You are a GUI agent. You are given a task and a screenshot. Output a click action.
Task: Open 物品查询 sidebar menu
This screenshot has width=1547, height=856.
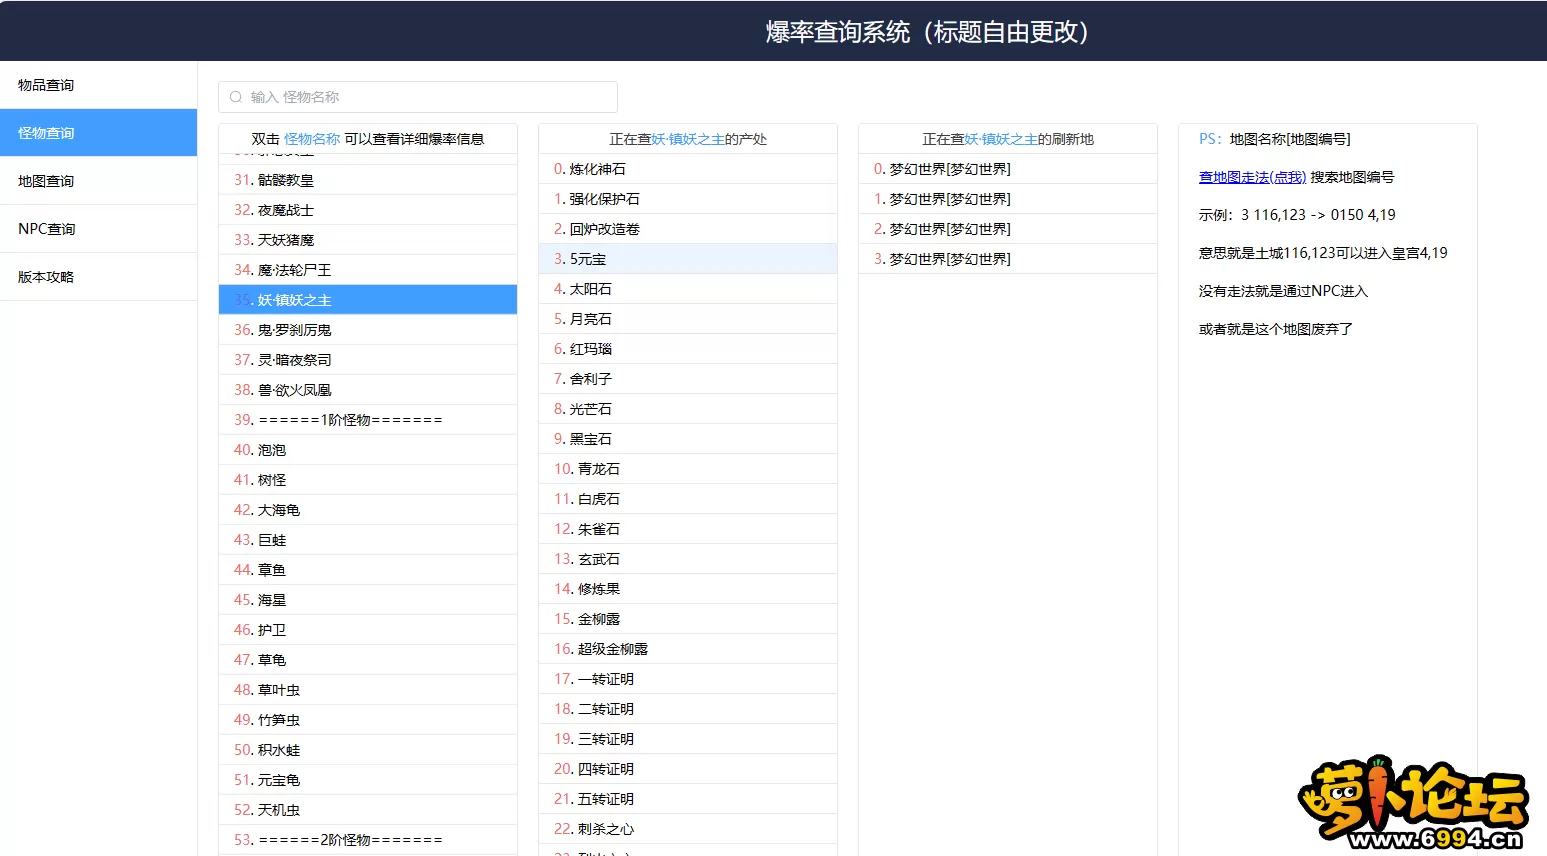pos(98,85)
